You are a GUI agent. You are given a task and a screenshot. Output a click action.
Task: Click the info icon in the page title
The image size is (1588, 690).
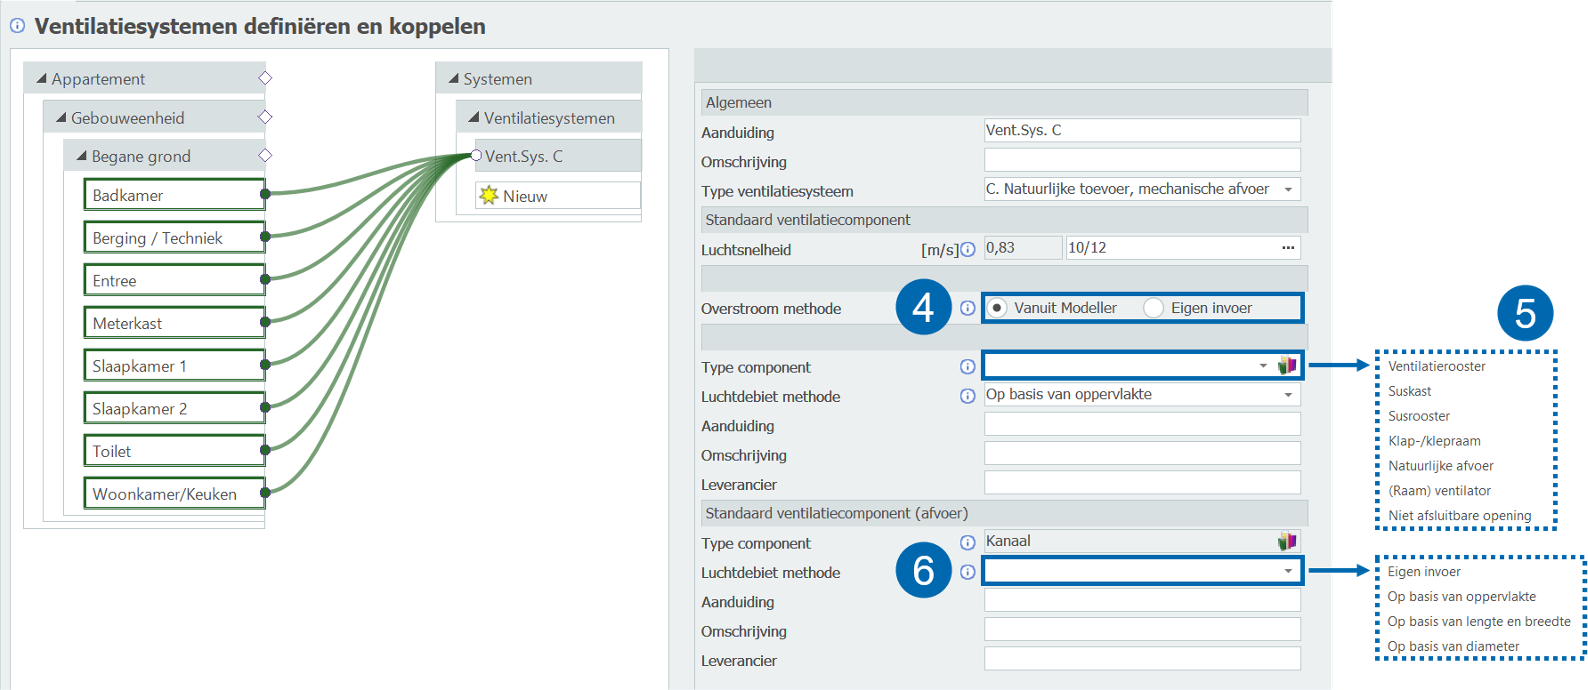tap(17, 26)
